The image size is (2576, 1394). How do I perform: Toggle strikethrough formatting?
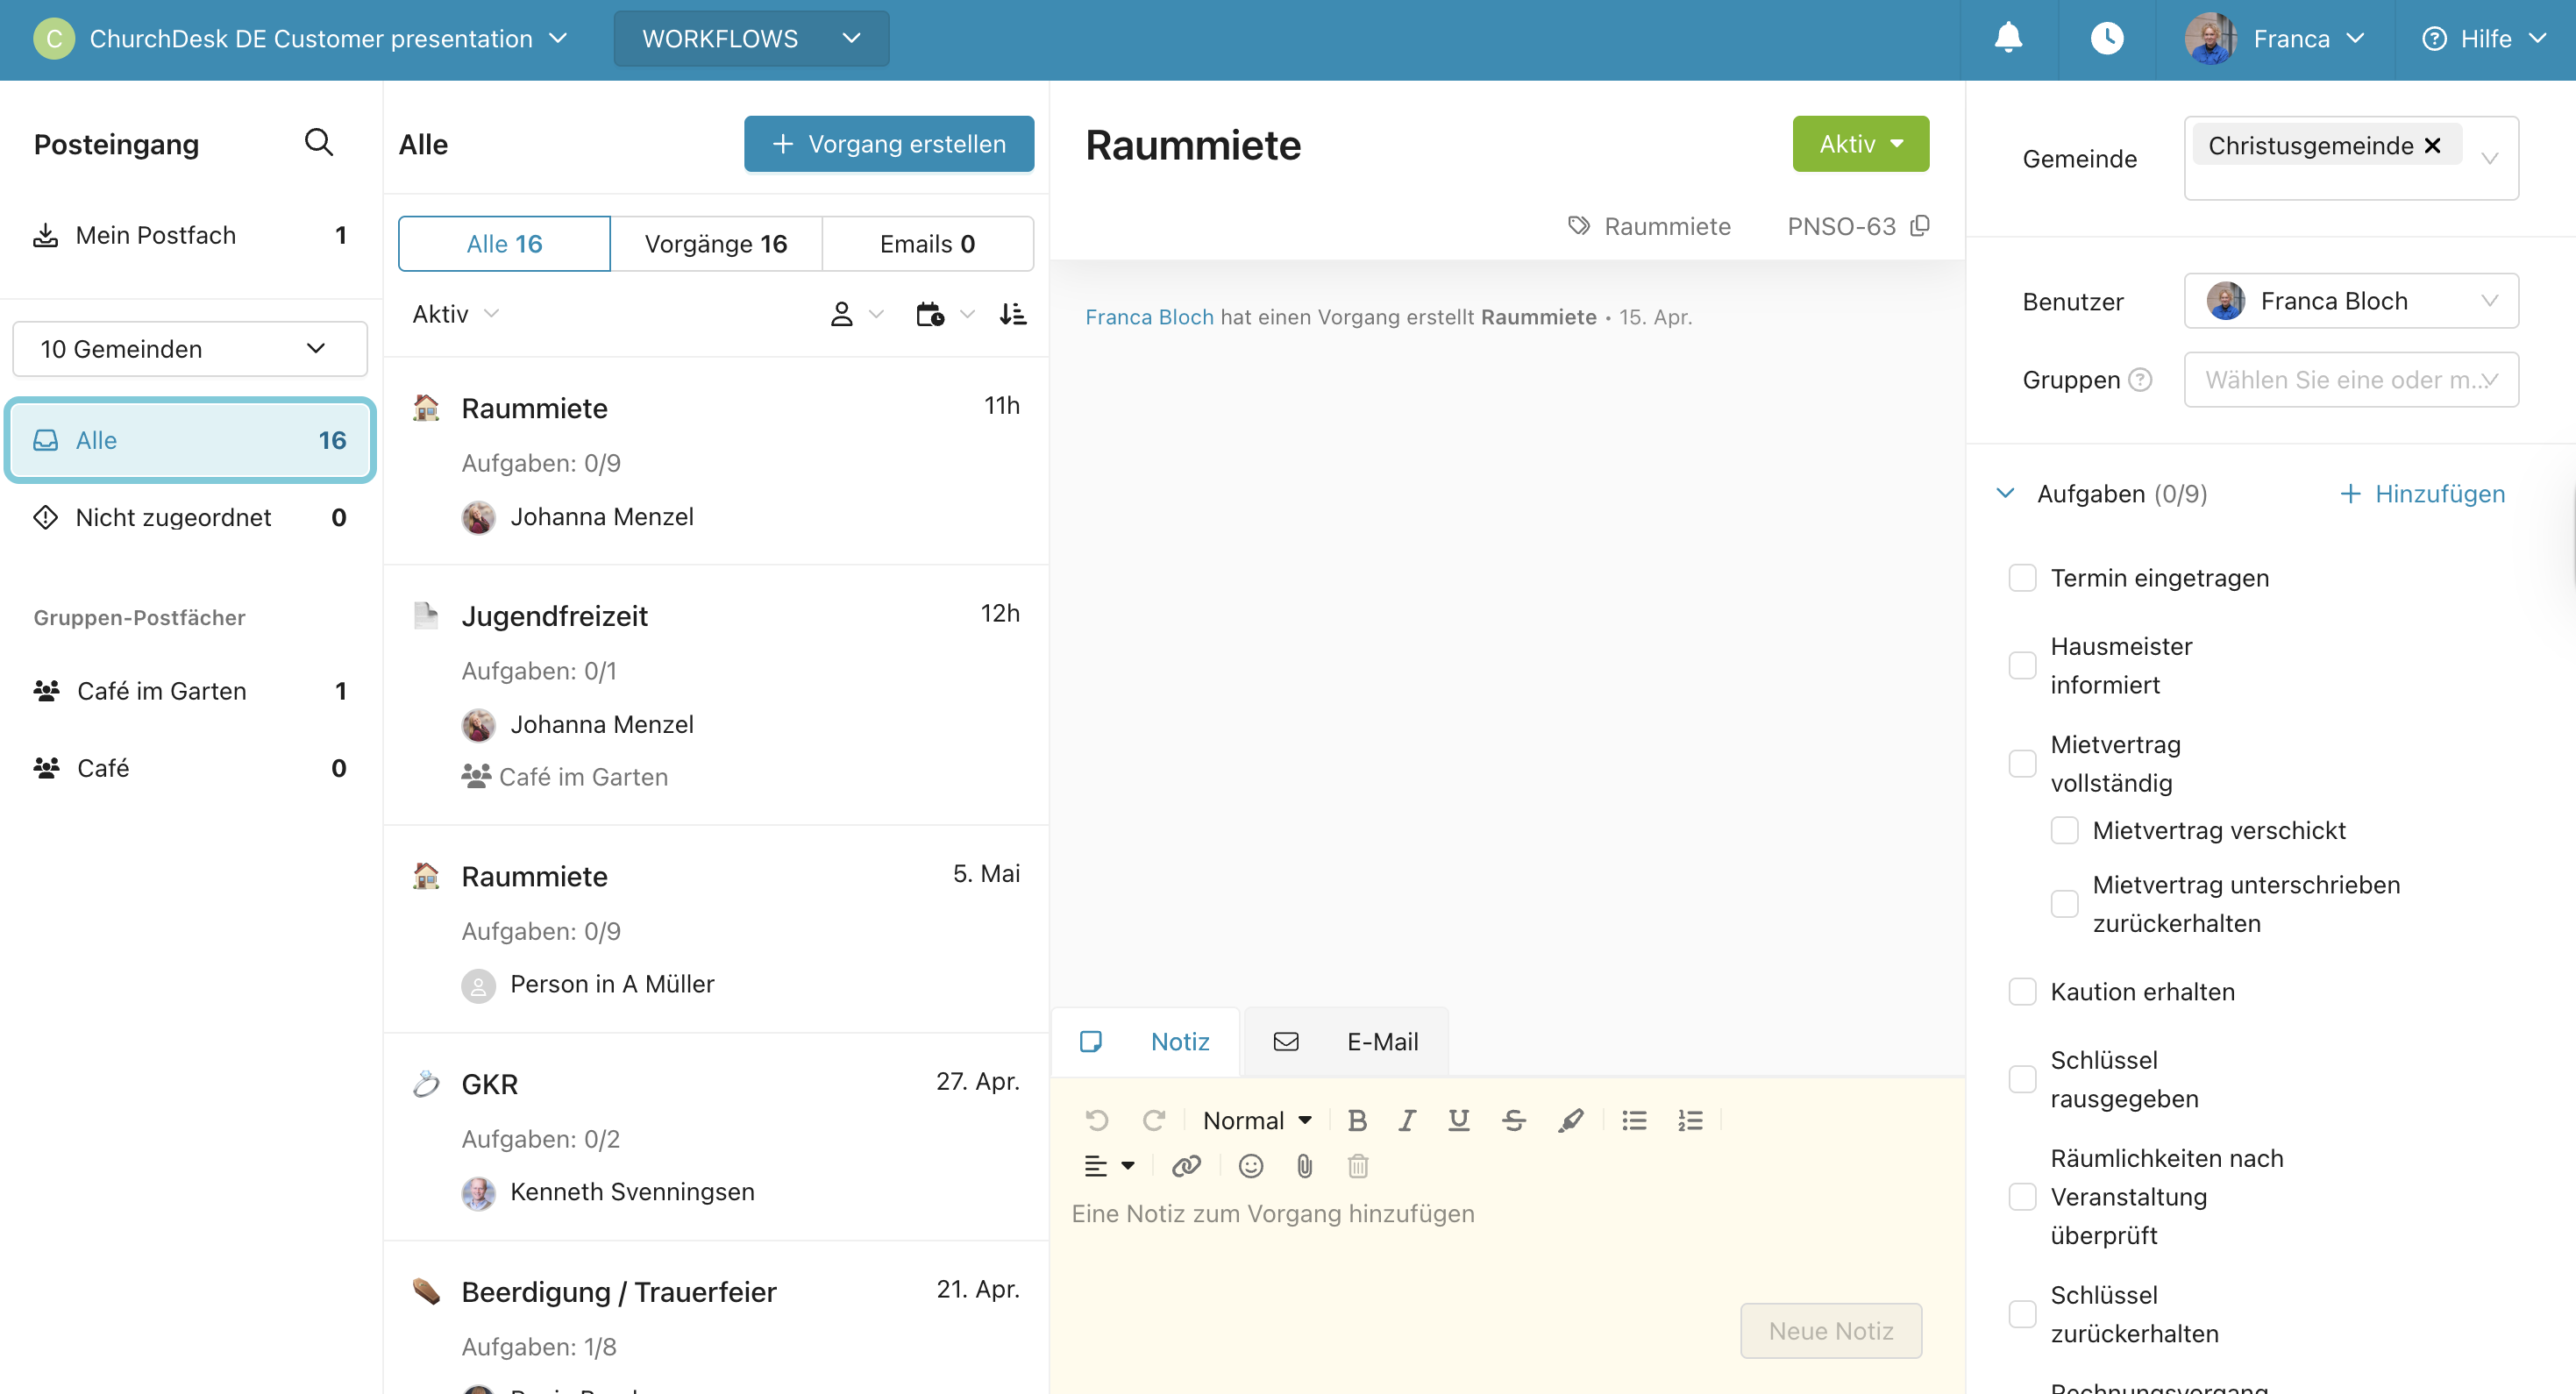1514,1120
